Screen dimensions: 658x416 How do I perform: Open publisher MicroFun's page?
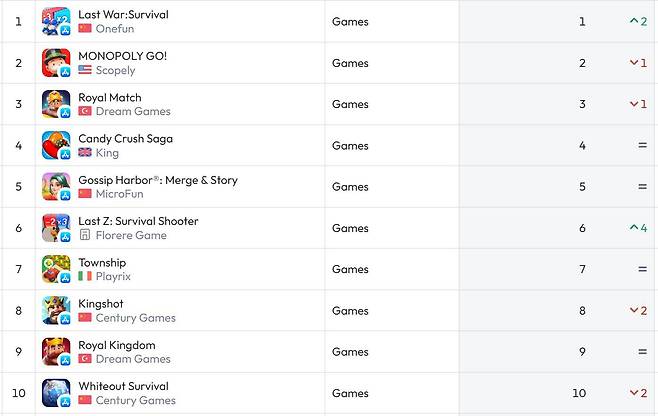coord(119,194)
